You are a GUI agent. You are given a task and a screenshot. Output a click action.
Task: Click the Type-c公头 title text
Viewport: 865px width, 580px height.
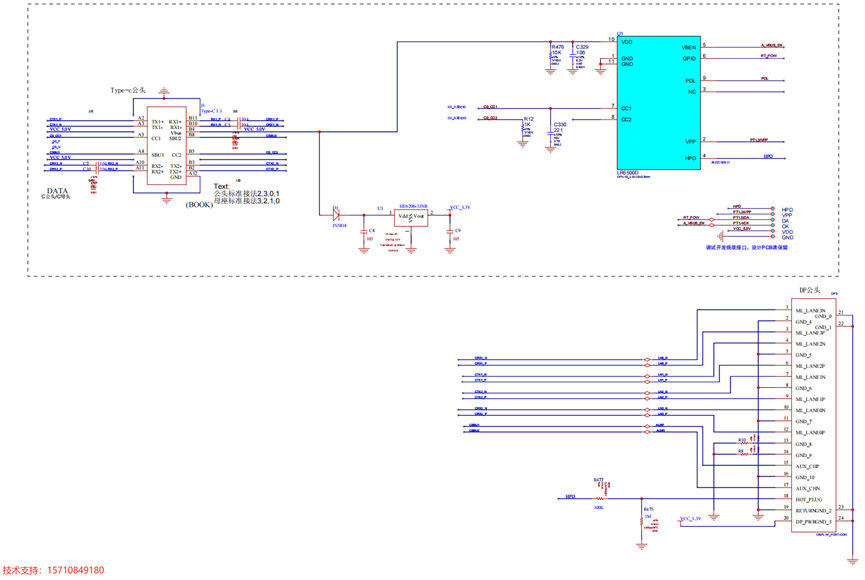[x=128, y=90]
